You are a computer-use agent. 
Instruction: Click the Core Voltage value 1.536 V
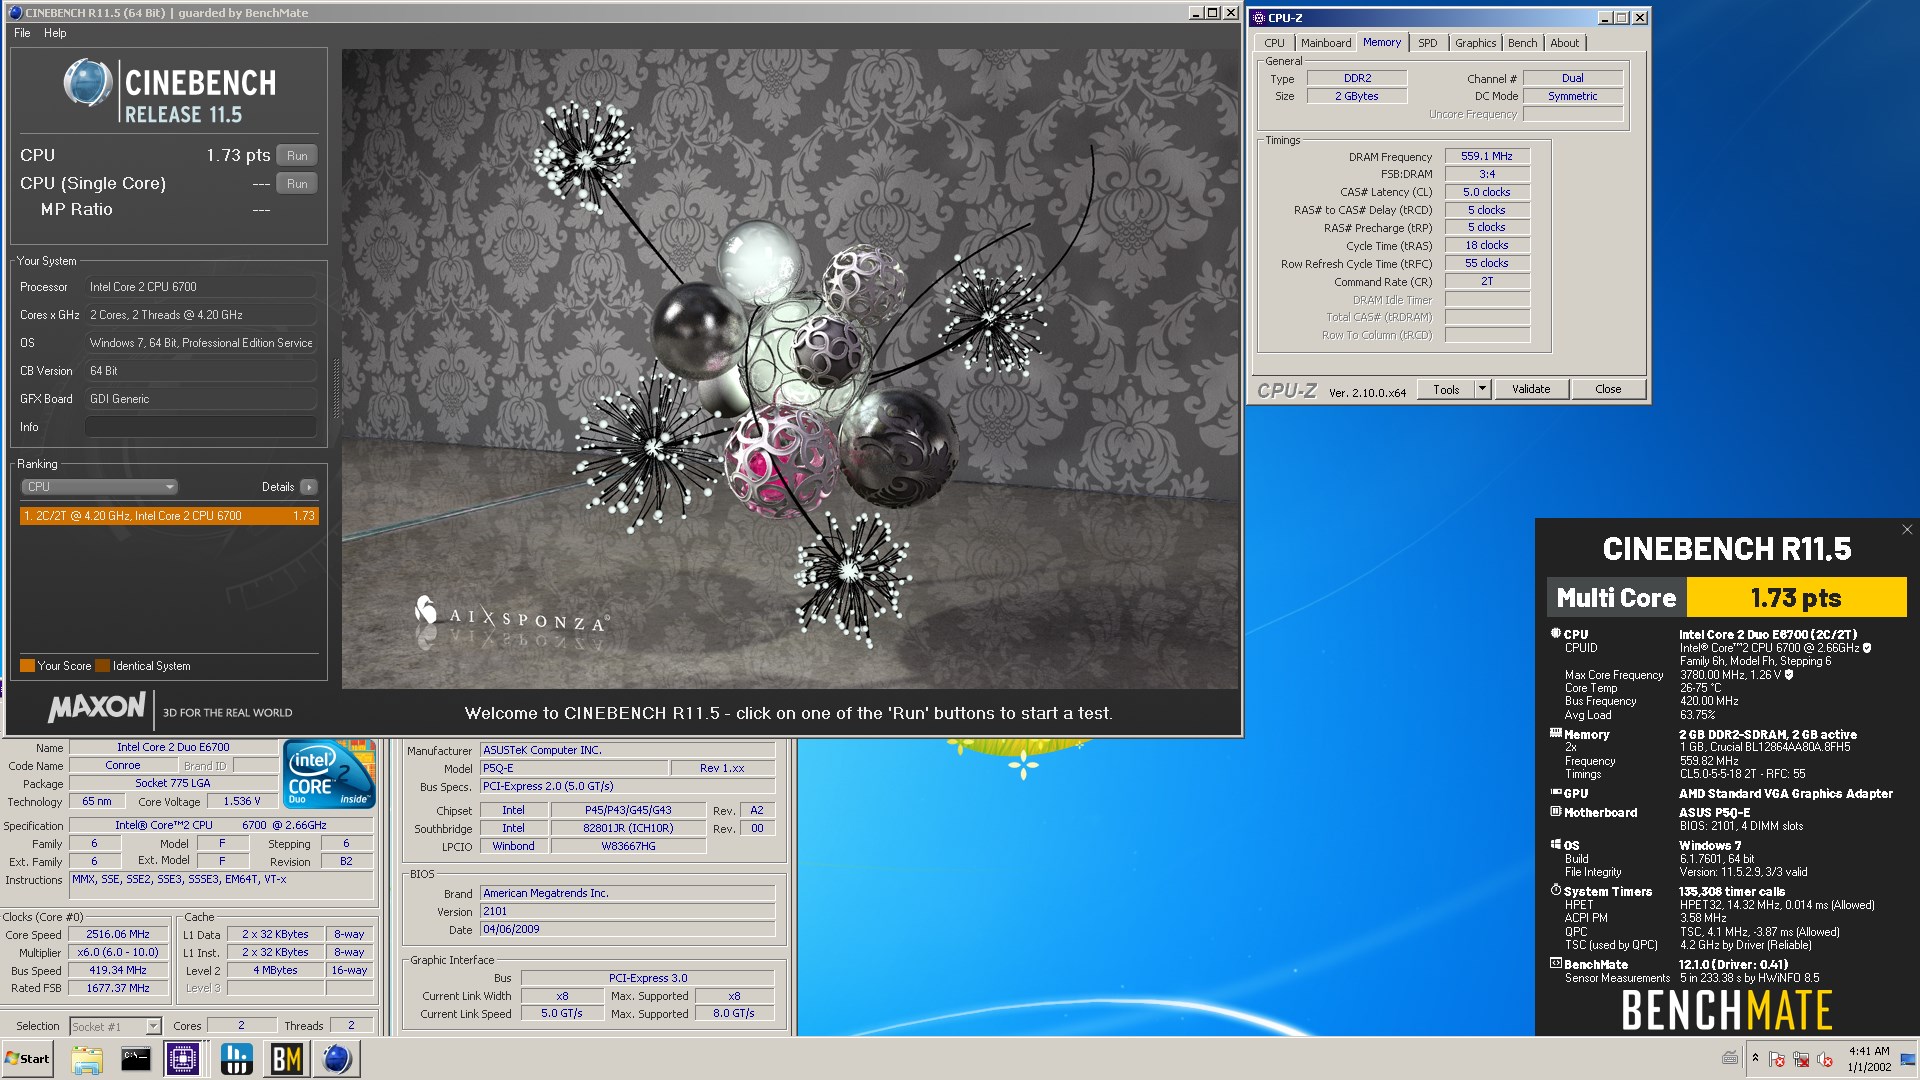(x=242, y=802)
